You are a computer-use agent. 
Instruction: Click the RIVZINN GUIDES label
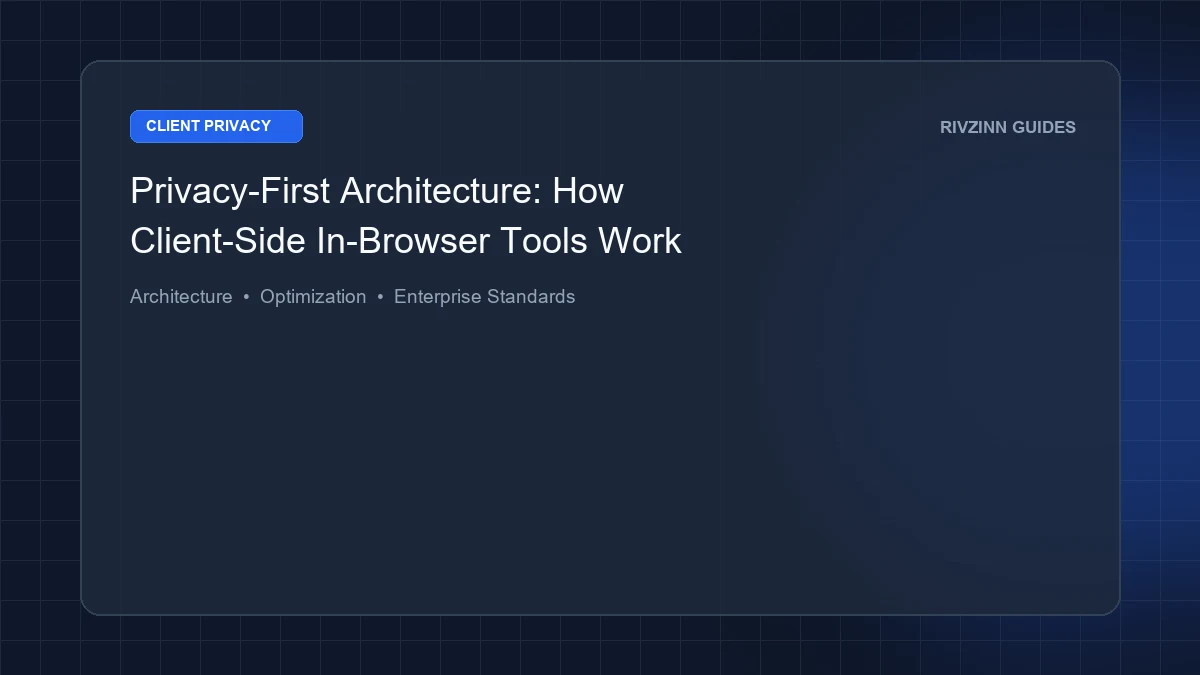click(x=1008, y=127)
